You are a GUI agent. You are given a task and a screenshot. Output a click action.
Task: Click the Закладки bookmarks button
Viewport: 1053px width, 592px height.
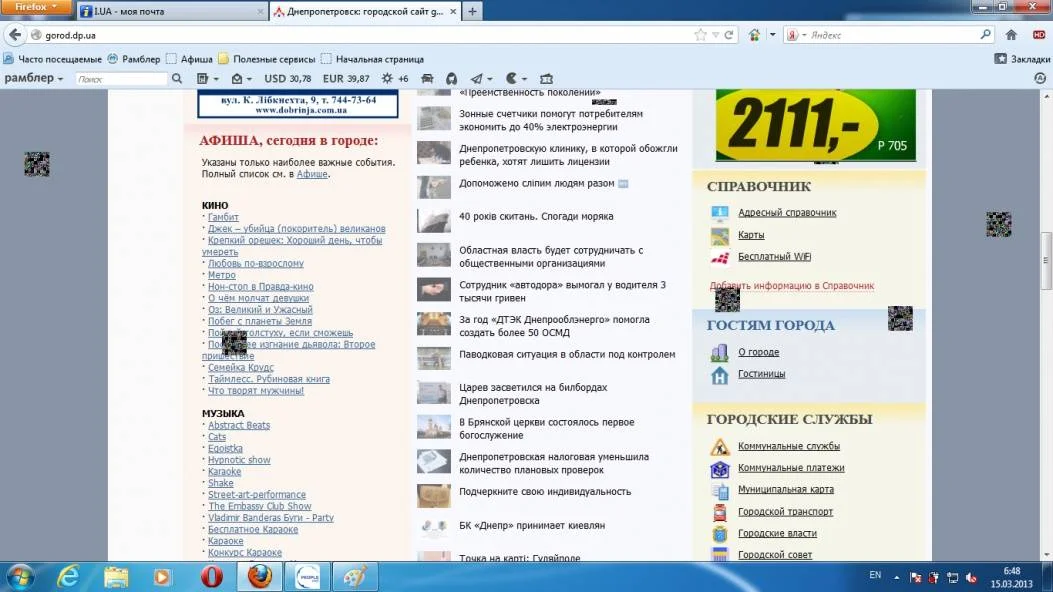[x=1023, y=59]
